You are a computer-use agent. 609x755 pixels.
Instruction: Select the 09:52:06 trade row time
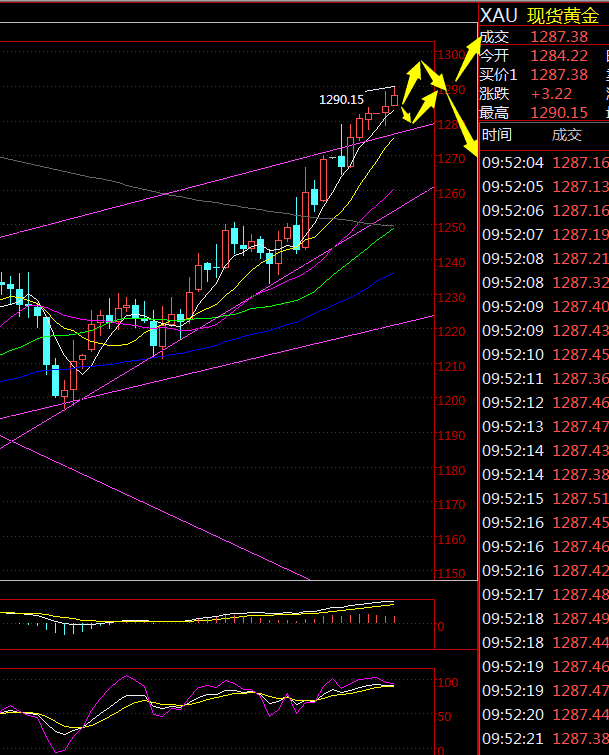pos(513,211)
